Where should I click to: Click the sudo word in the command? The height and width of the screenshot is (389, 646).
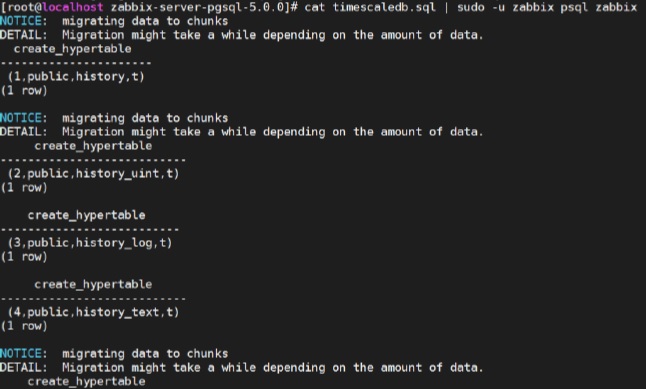470,7
